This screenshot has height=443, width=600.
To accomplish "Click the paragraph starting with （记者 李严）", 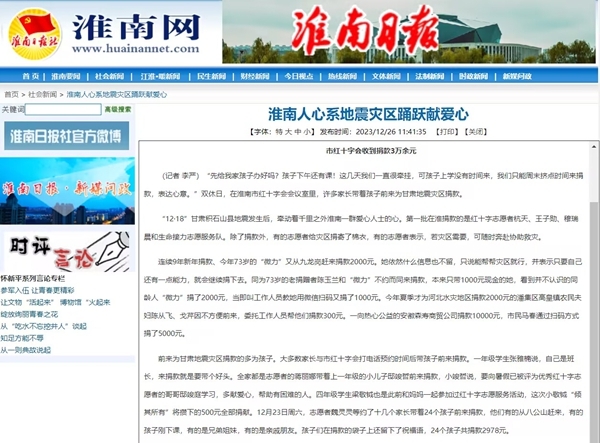I will [x=363, y=184].
